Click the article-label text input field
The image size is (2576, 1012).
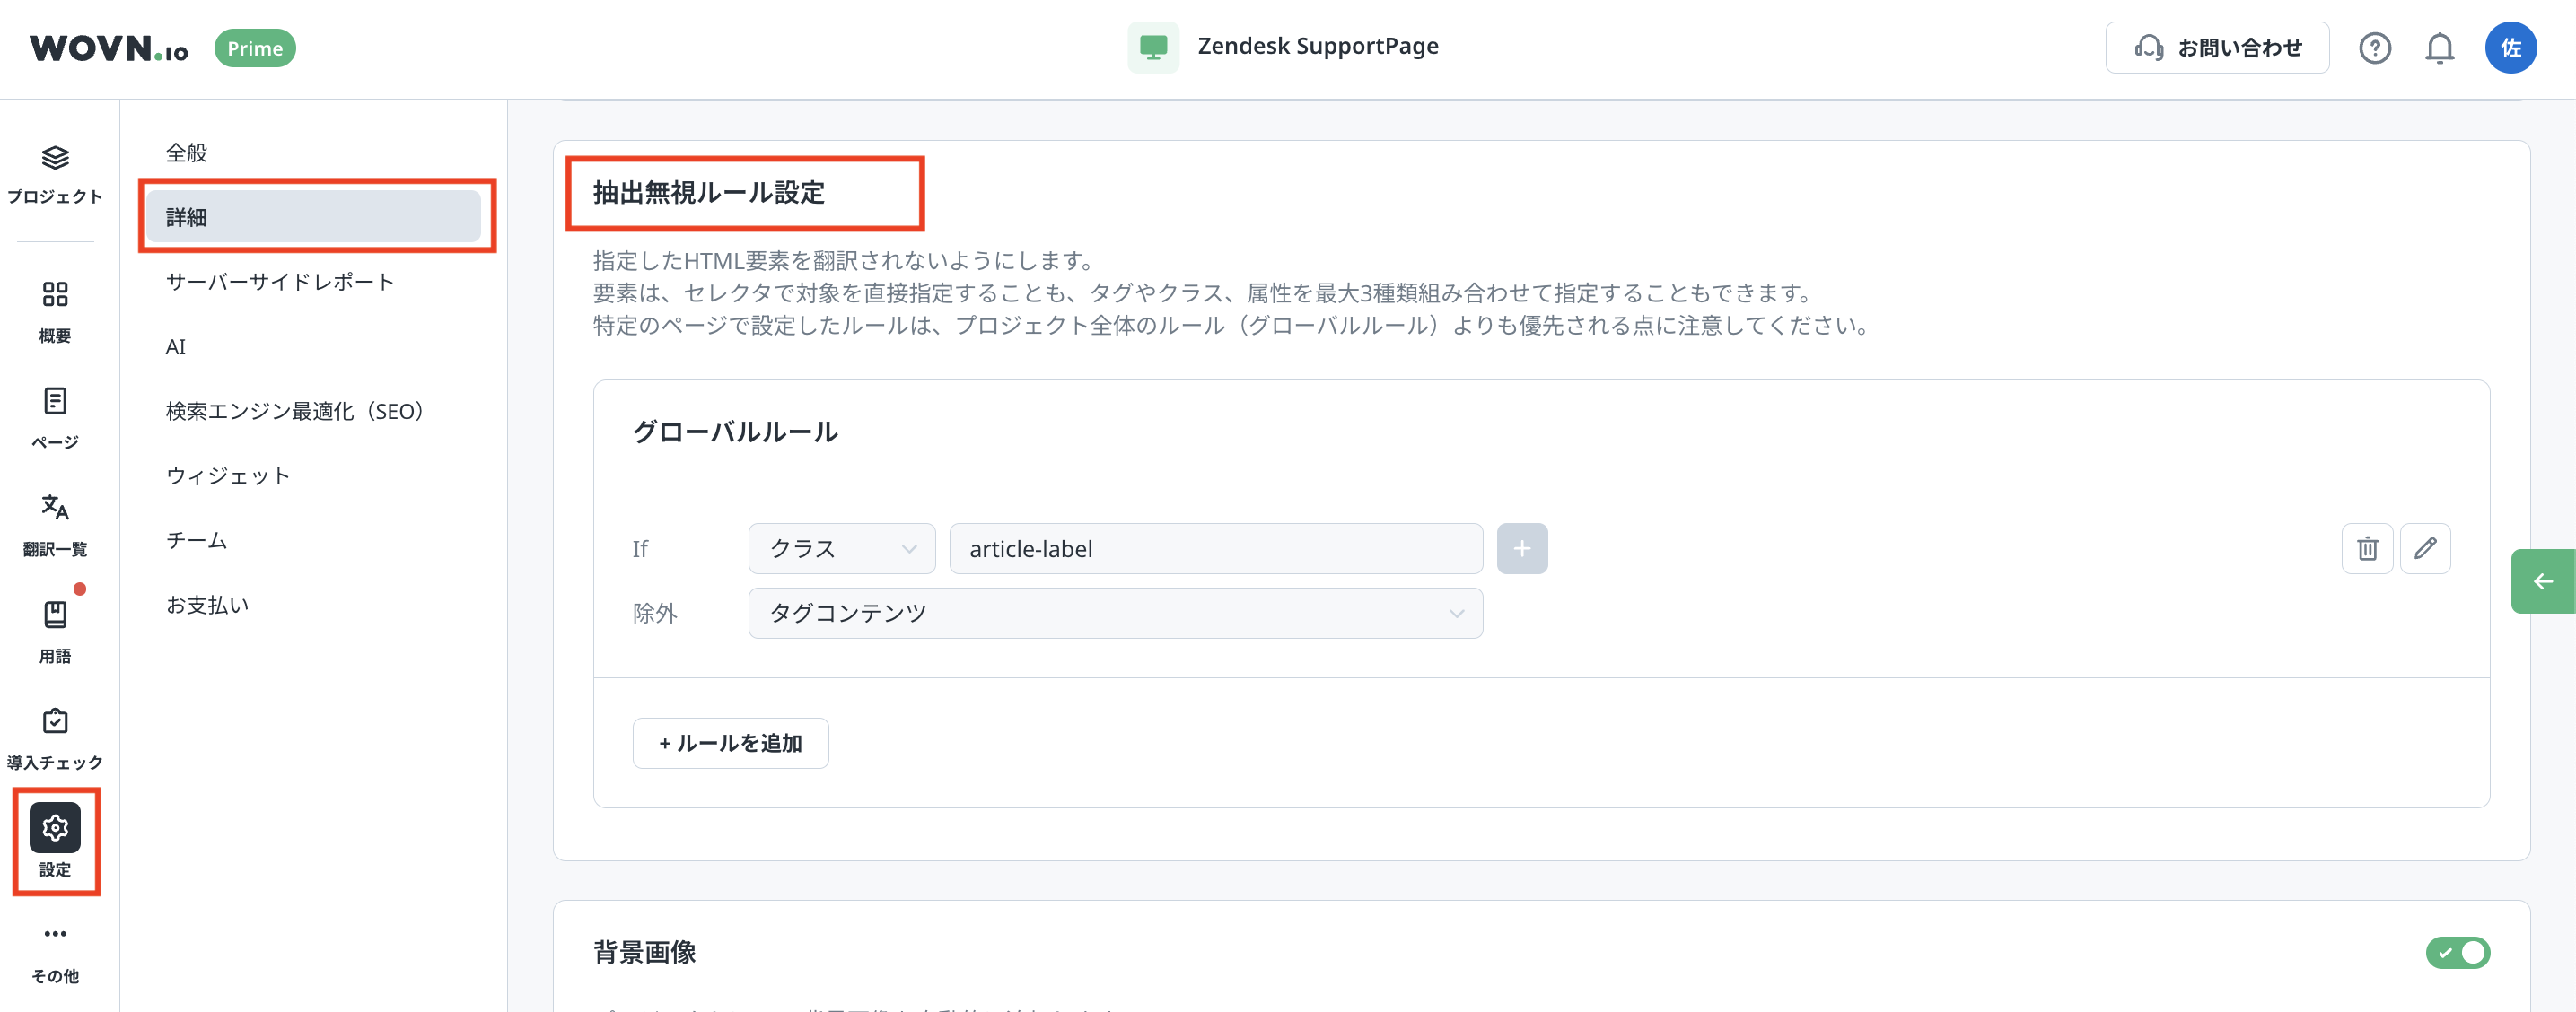(x=1214, y=548)
